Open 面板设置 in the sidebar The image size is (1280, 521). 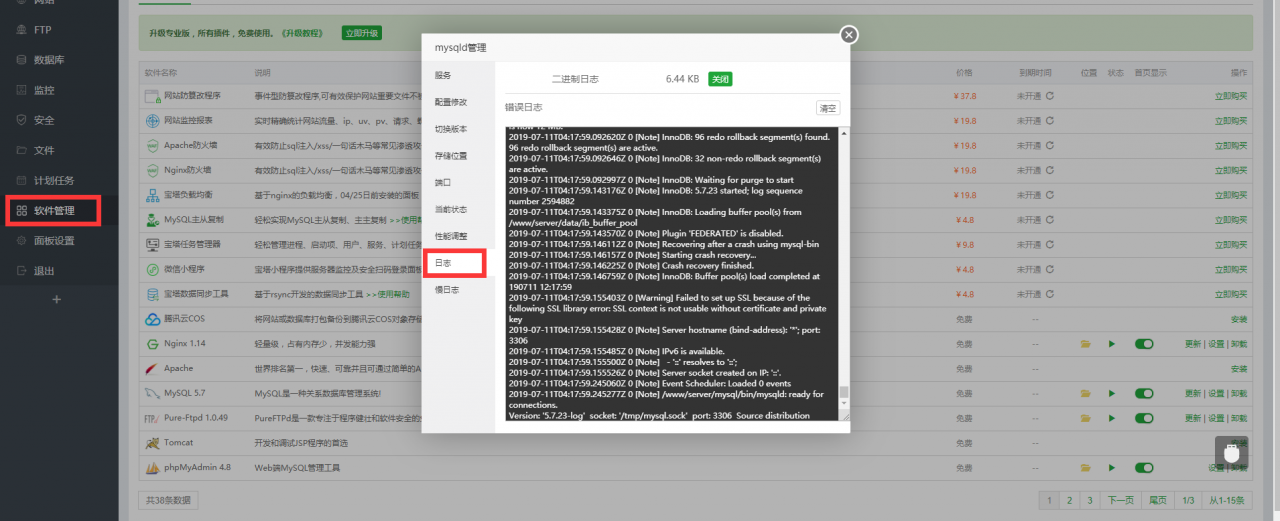pos(54,241)
